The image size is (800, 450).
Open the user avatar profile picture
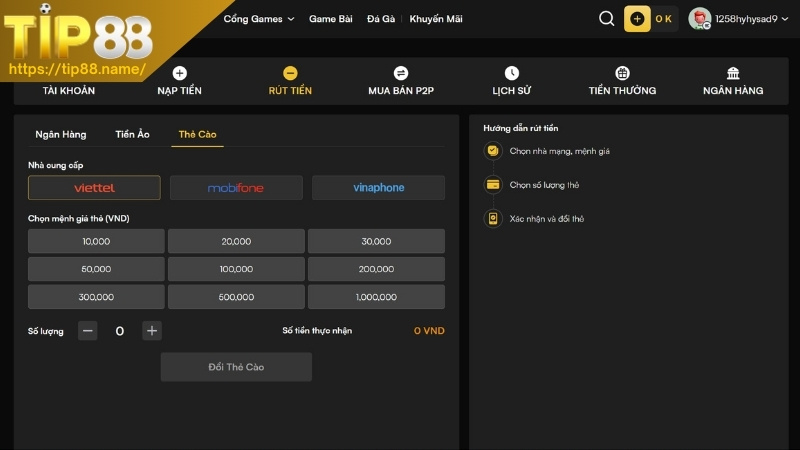699,19
